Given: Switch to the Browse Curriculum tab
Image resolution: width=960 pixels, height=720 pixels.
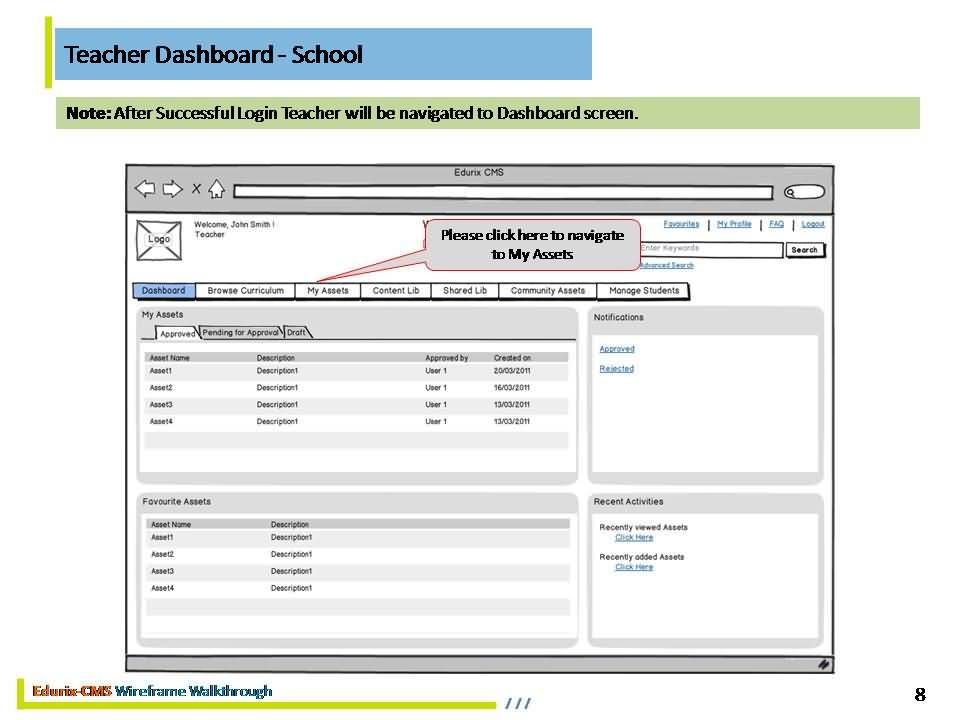Looking at the screenshot, I should tap(245, 291).
